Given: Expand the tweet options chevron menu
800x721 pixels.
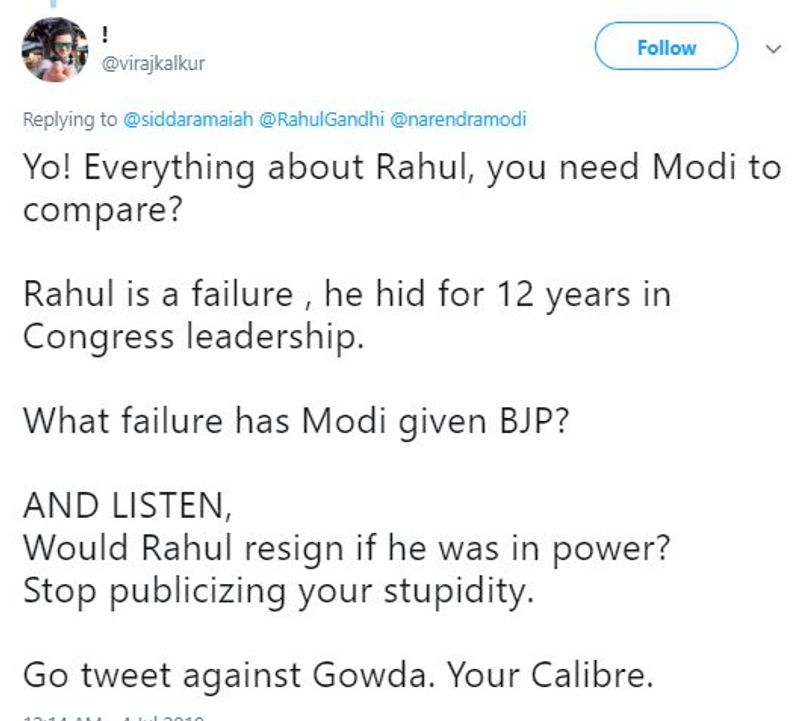Looking at the screenshot, I should tap(773, 49).
